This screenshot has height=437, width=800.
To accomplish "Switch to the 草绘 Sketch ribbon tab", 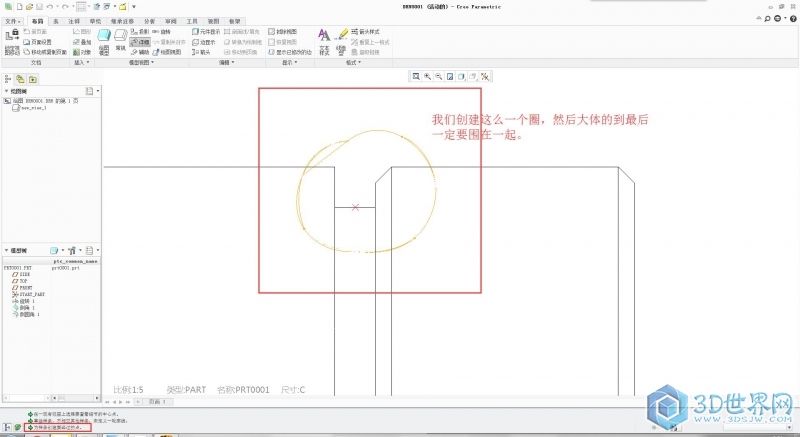I will (x=95, y=21).
